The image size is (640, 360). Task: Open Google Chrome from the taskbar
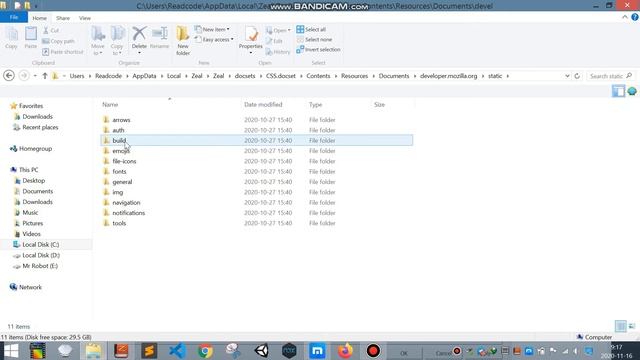(205, 351)
